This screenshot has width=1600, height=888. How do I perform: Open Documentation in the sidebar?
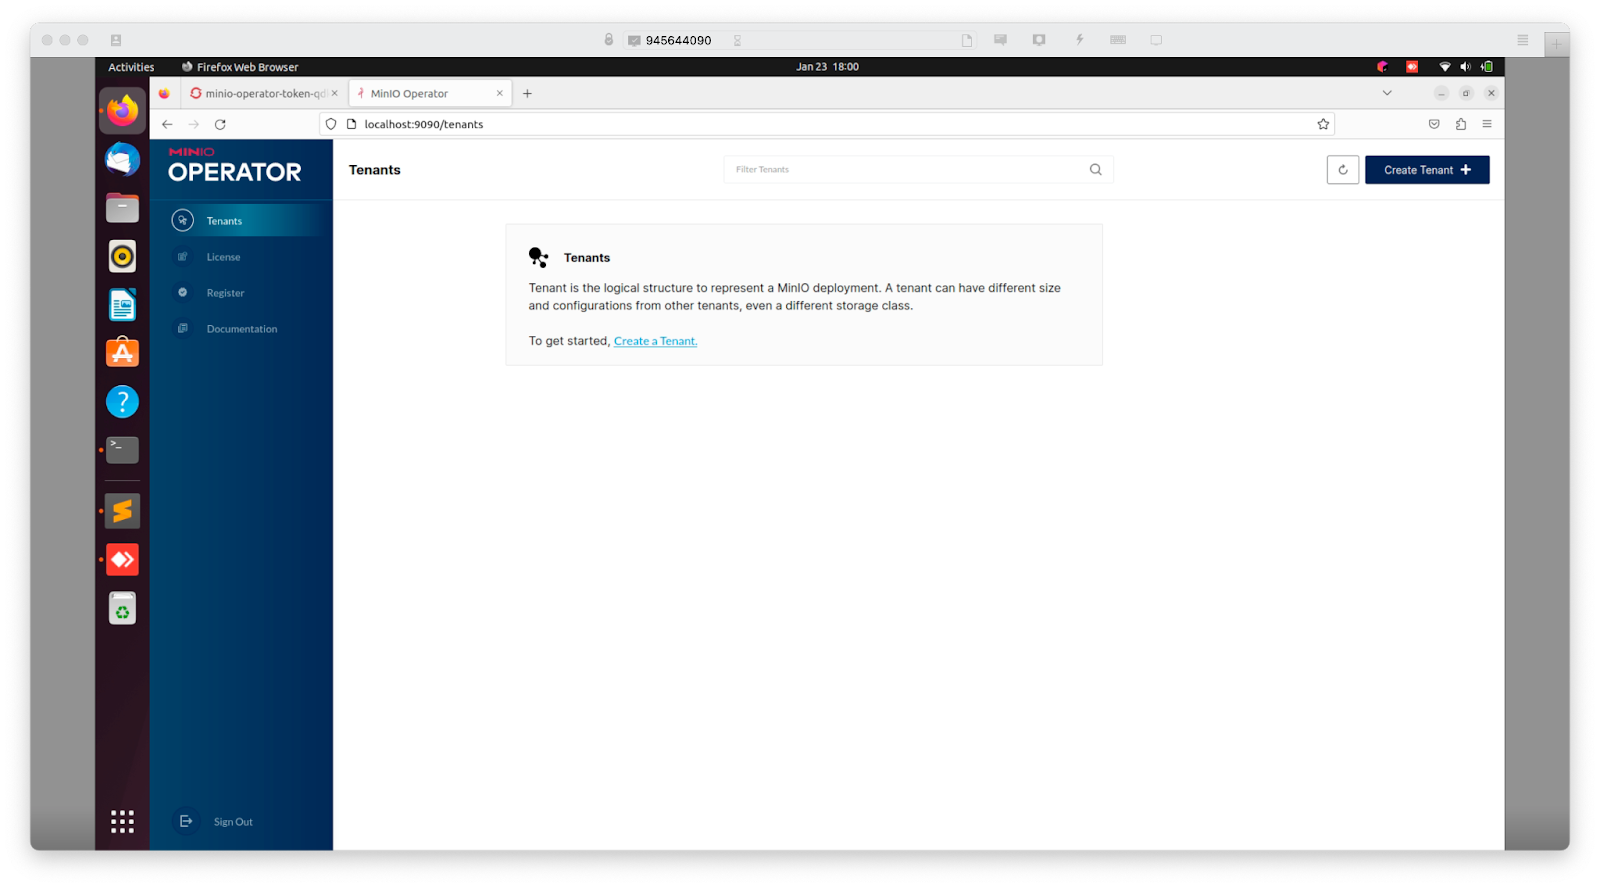tap(241, 329)
